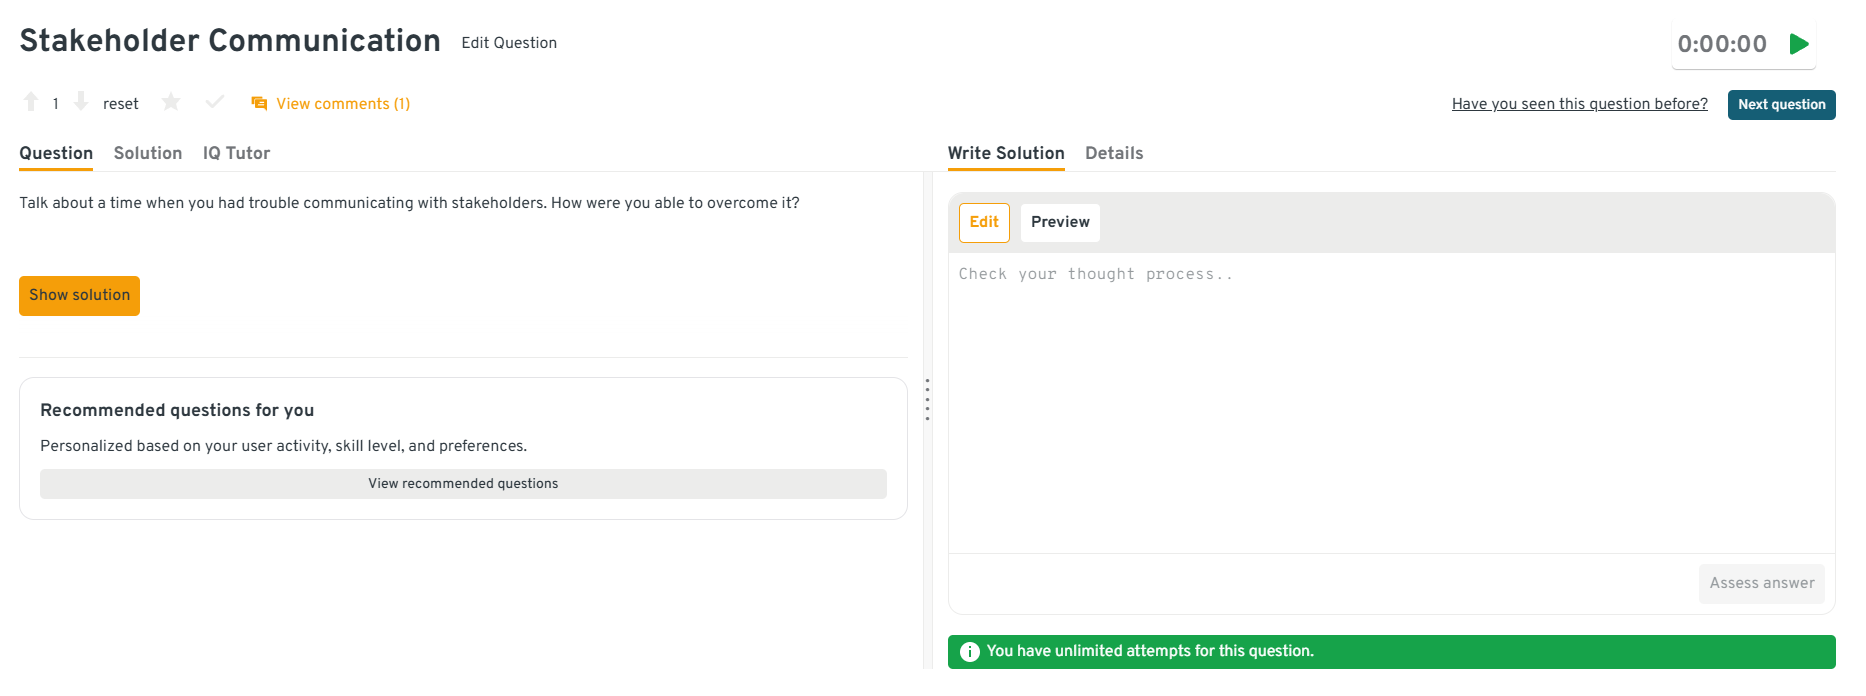This screenshot has height=696, width=1866.
Task: Select the Preview mode button
Action: (x=1059, y=222)
